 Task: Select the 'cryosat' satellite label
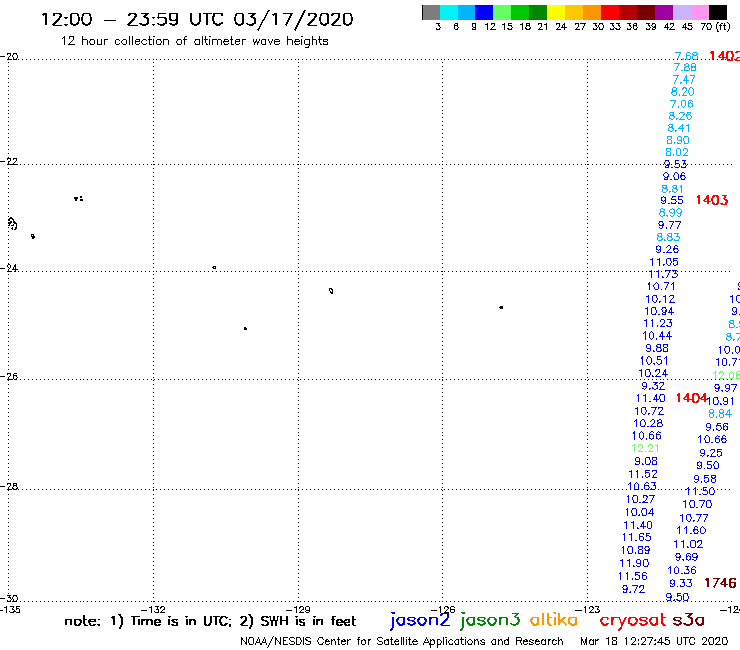point(633,620)
